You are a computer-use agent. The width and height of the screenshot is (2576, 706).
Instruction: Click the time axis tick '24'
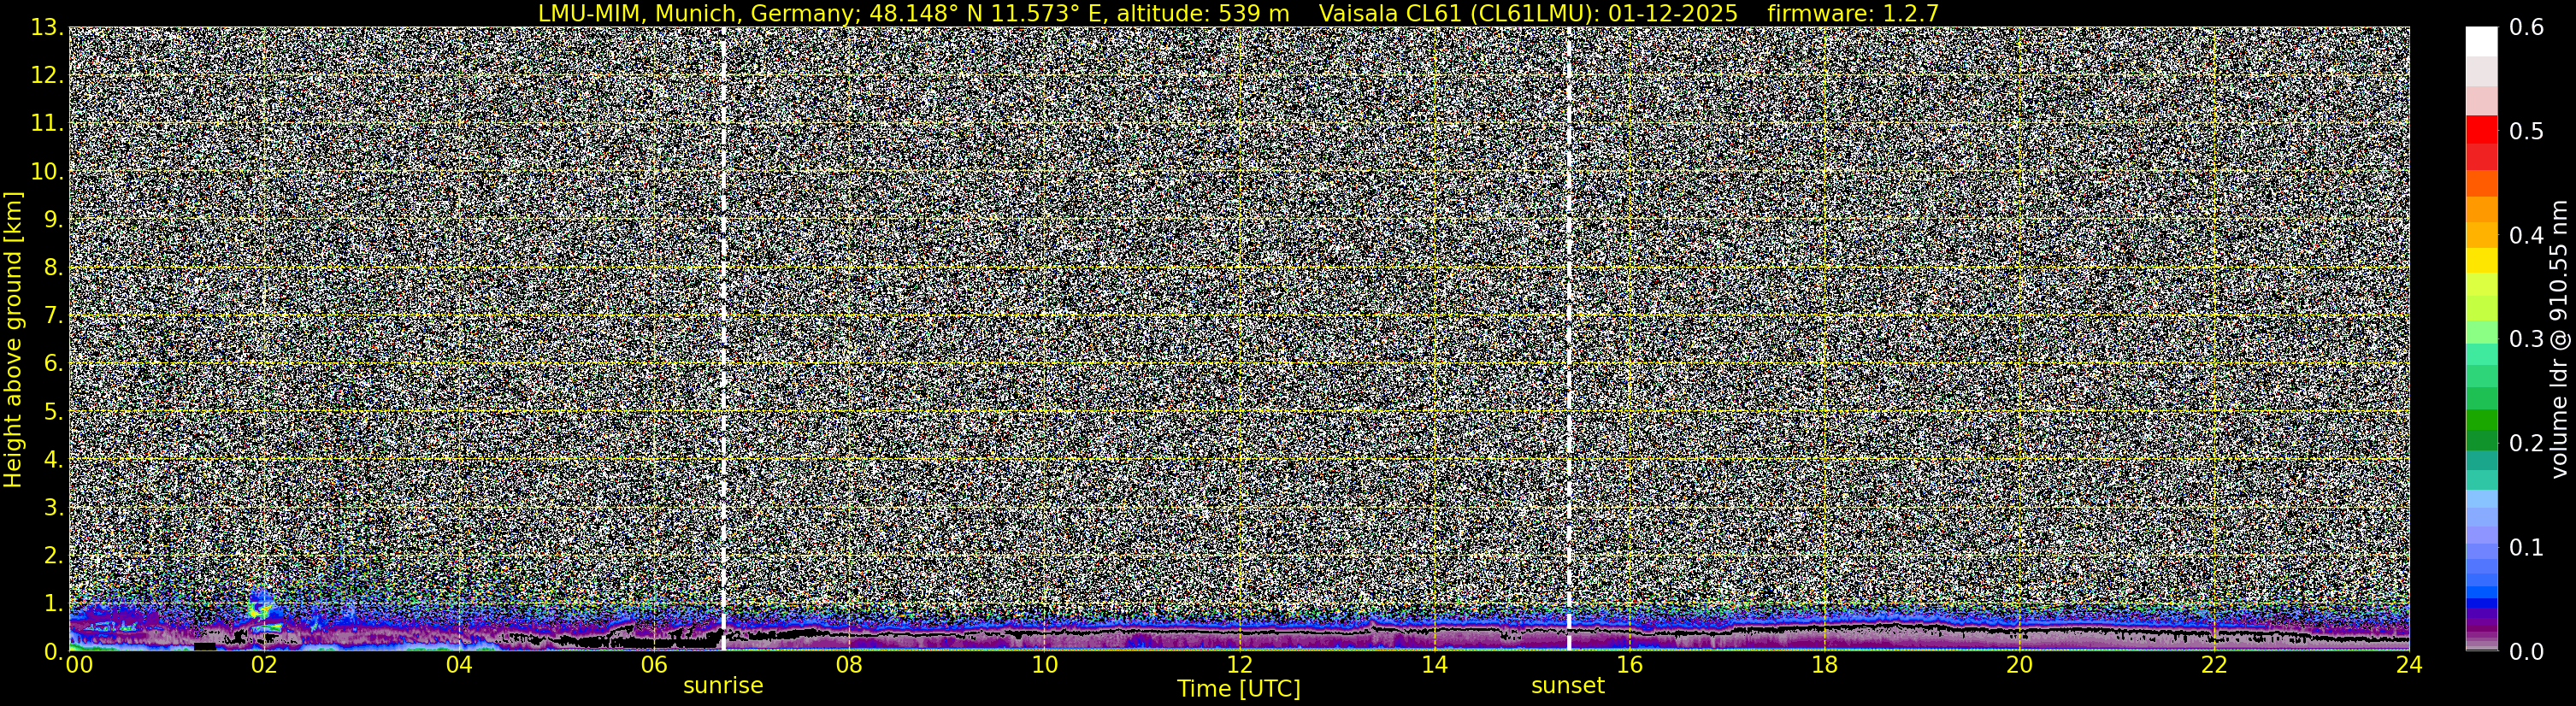pyautogui.click(x=2409, y=666)
